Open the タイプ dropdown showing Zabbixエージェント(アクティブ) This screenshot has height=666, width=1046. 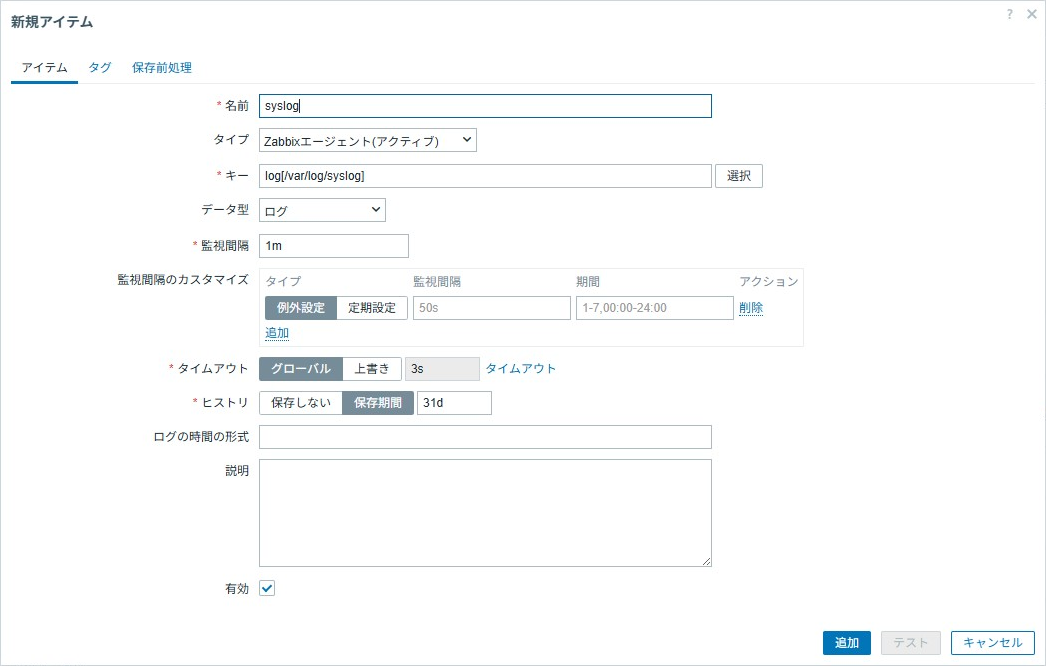tap(366, 140)
